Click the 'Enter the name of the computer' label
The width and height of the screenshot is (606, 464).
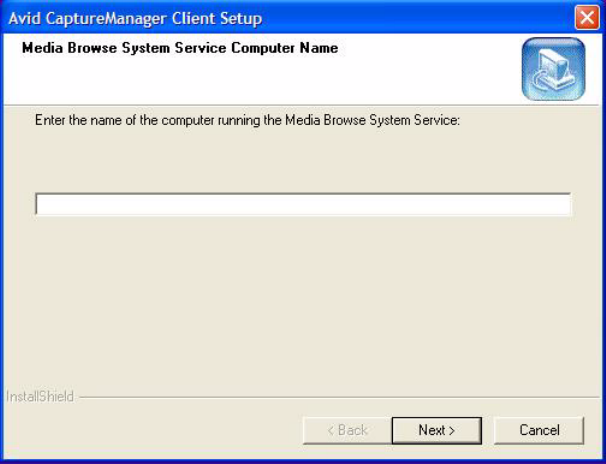246,119
